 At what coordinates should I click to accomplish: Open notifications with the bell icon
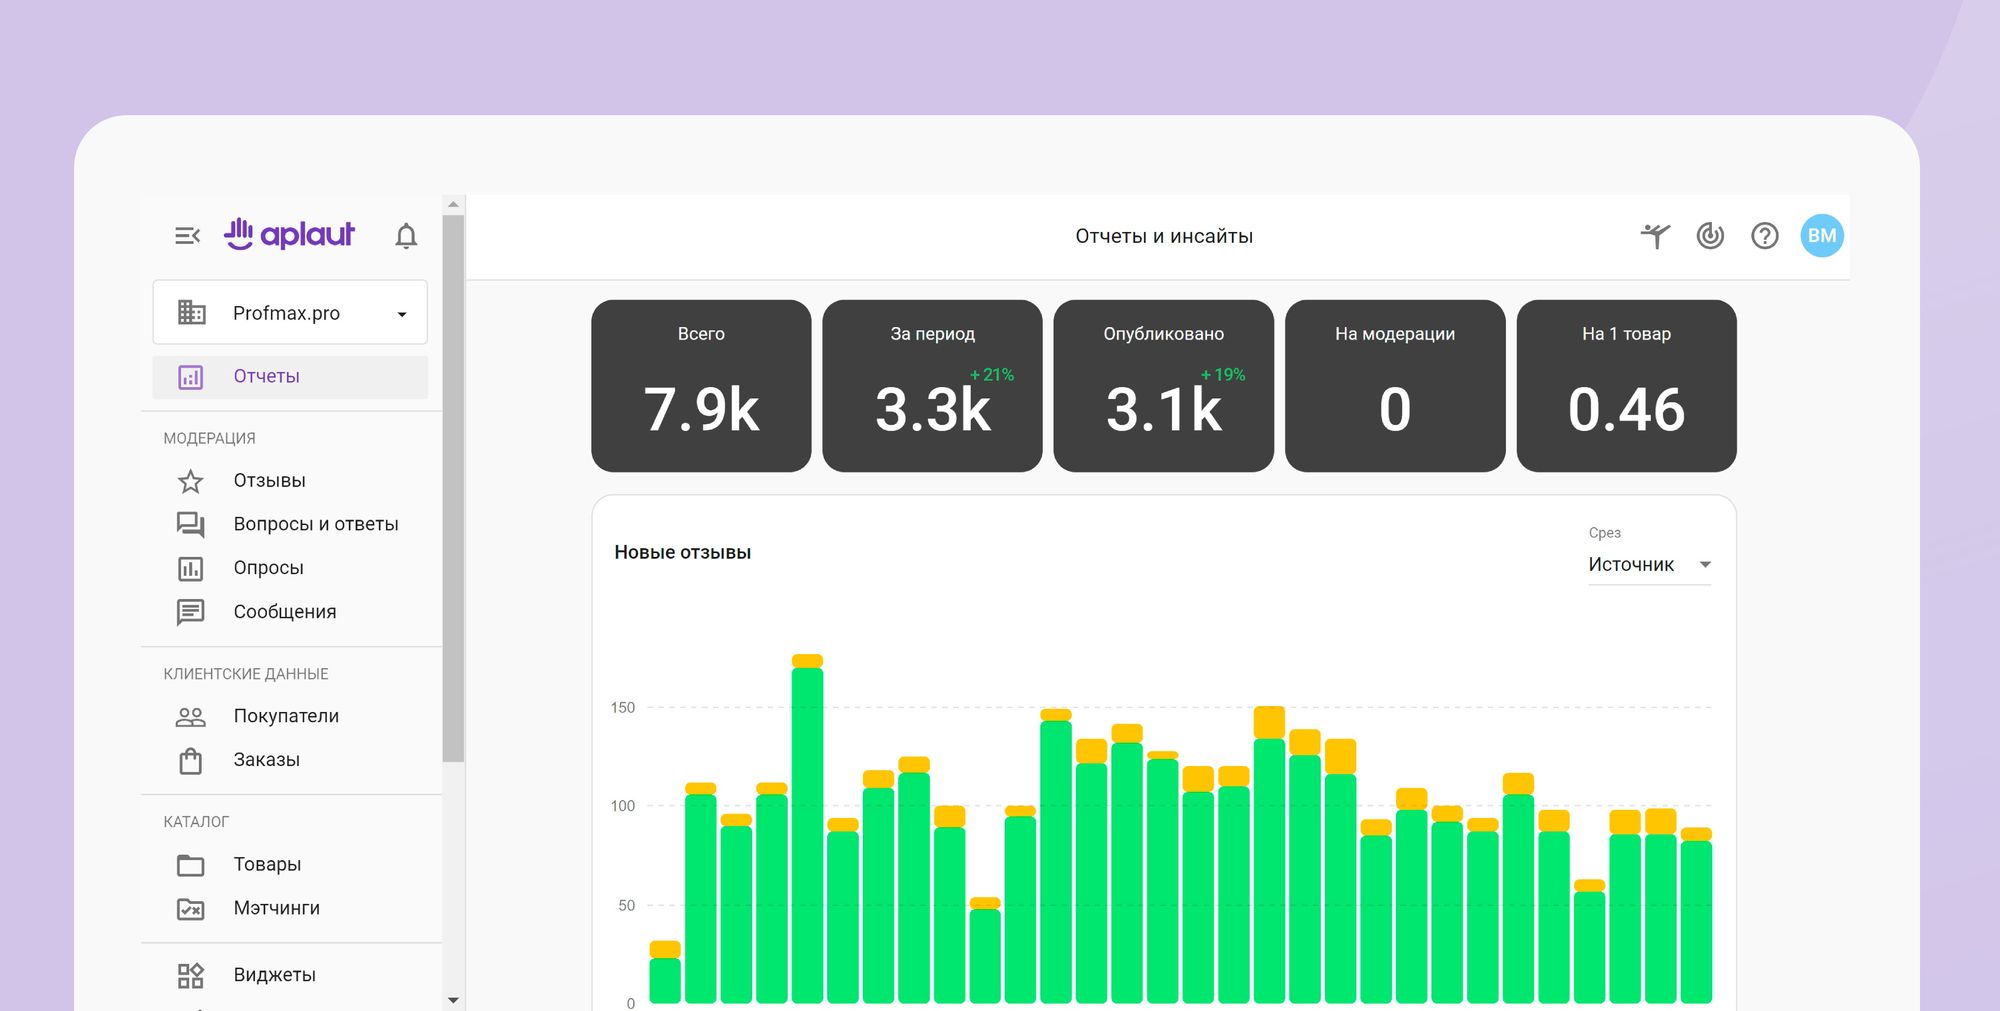pyautogui.click(x=406, y=236)
